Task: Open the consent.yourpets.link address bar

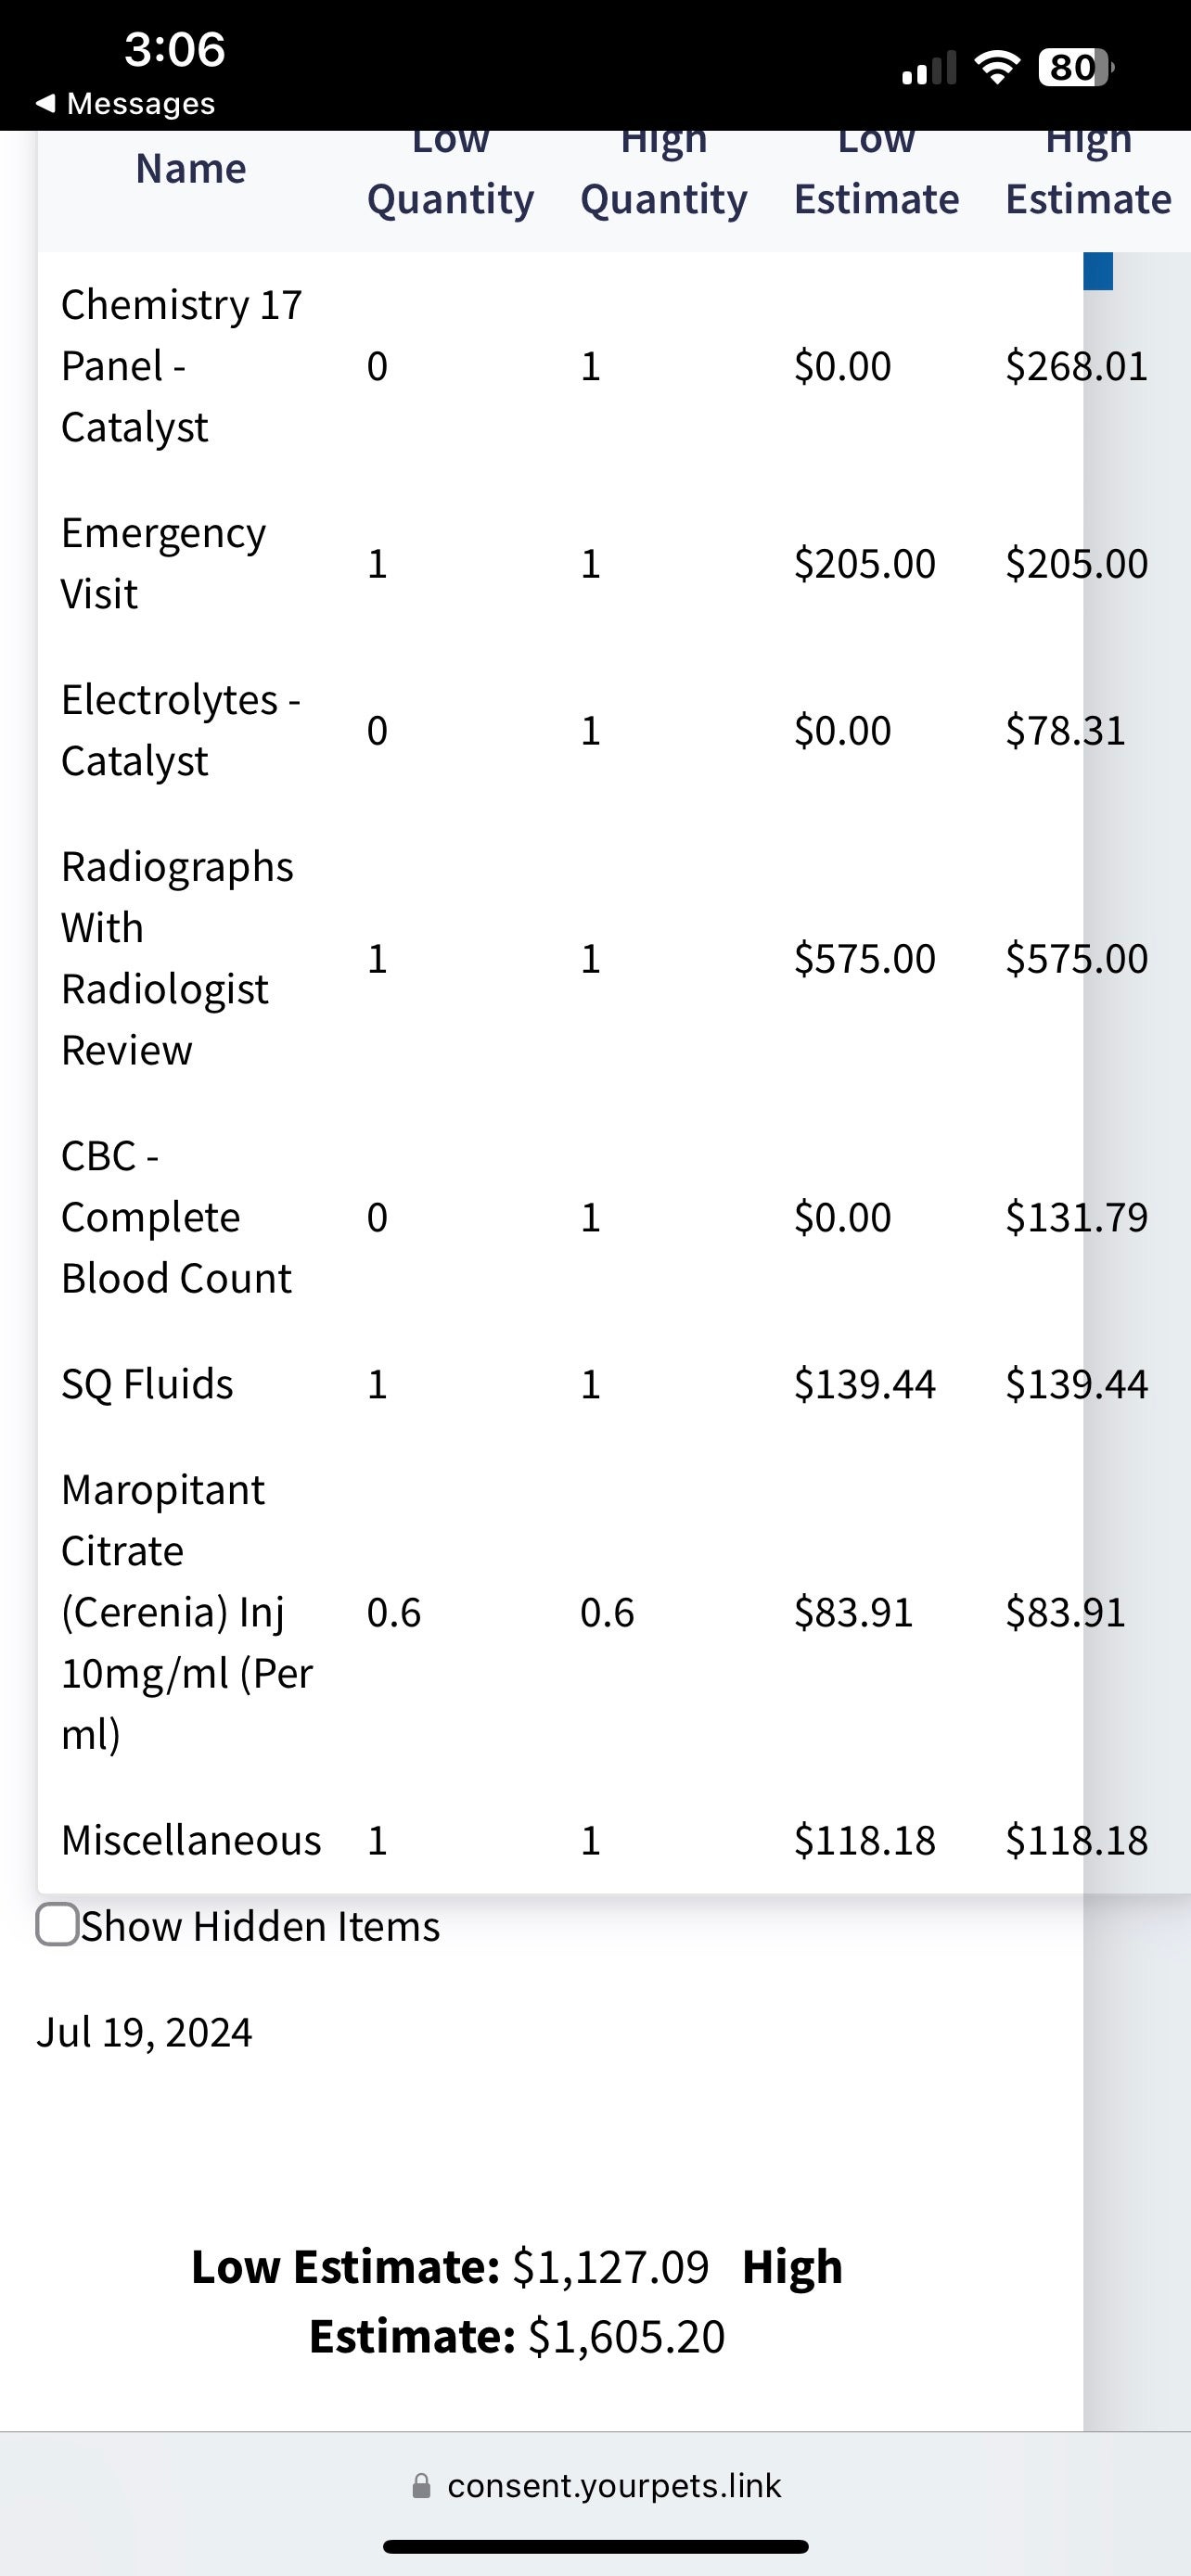Action: tap(613, 2485)
